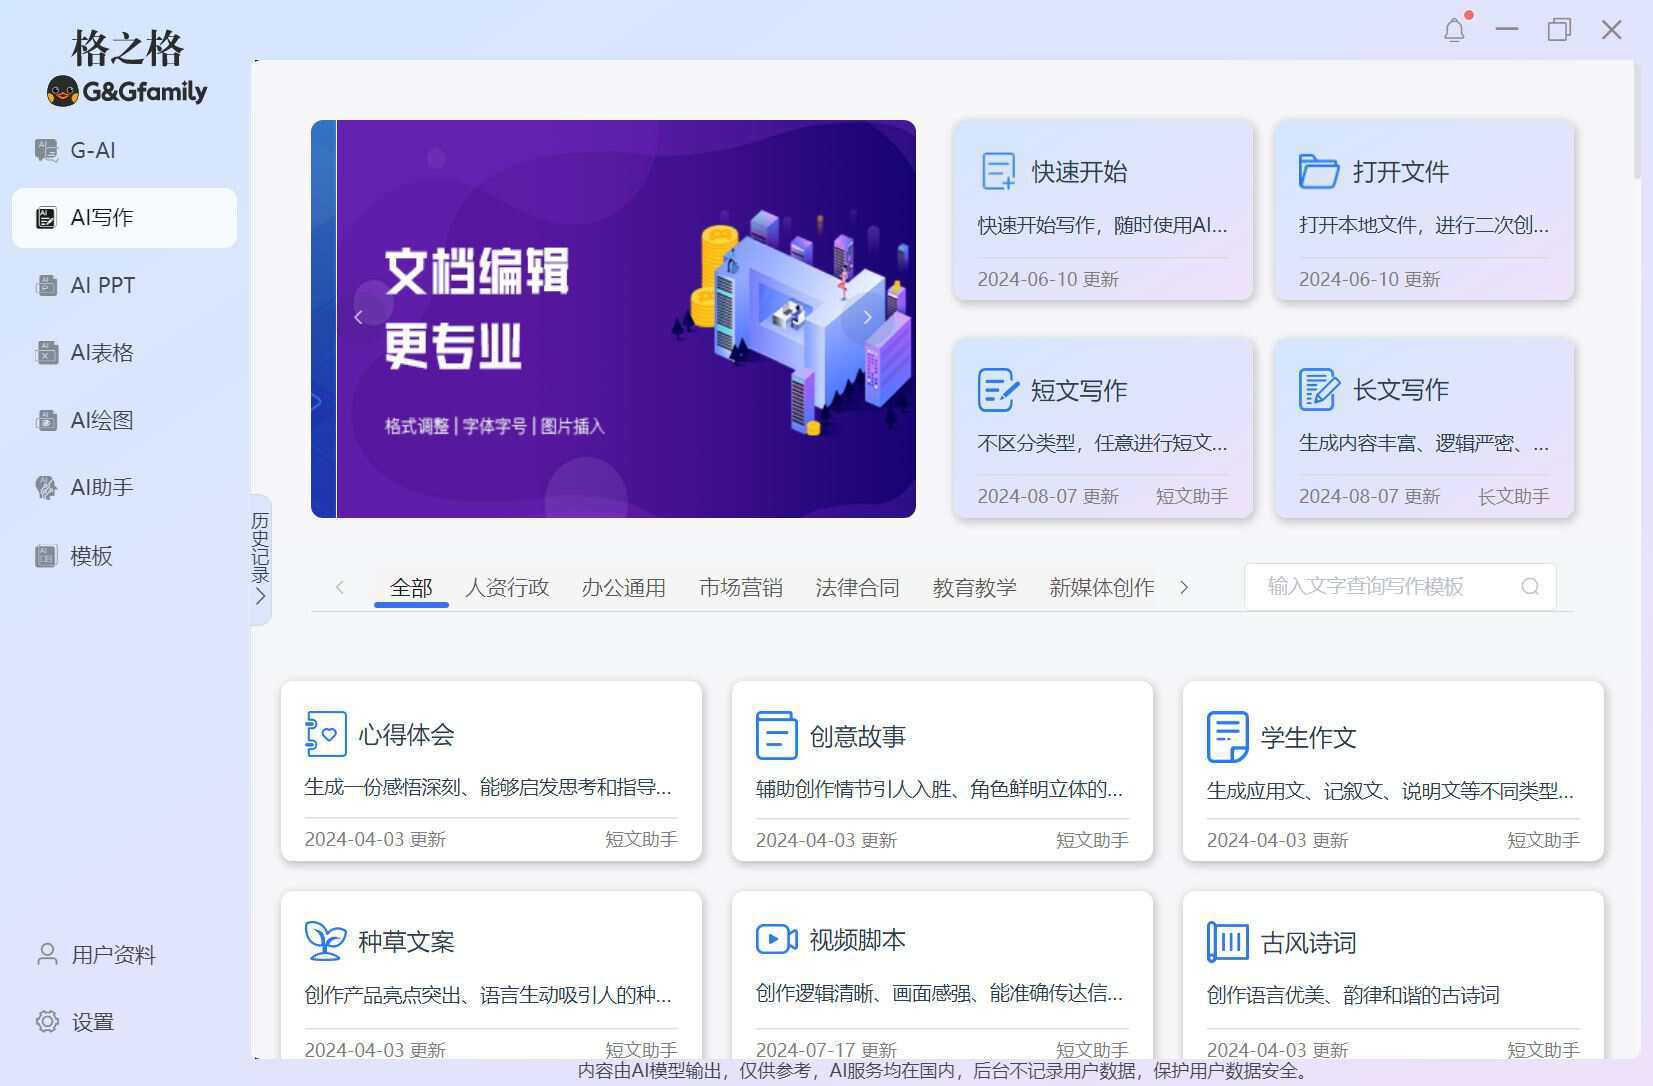This screenshot has width=1653, height=1086.
Task: Open a local file with 打开文件
Action: tap(1424, 210)
